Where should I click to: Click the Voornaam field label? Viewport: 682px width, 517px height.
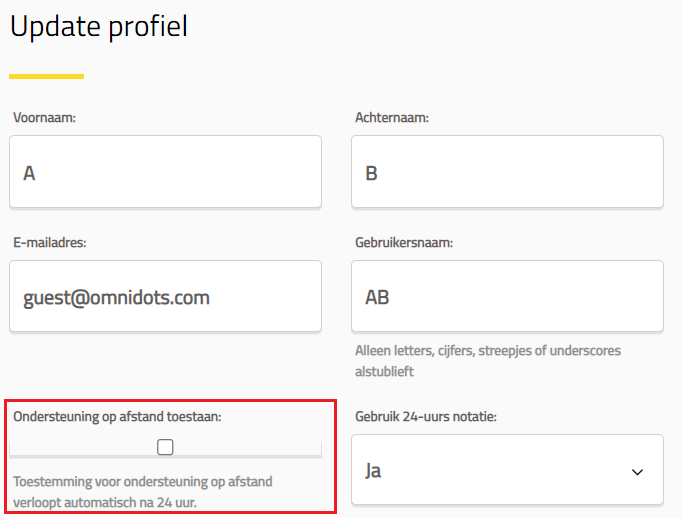(x=45, y=118)
